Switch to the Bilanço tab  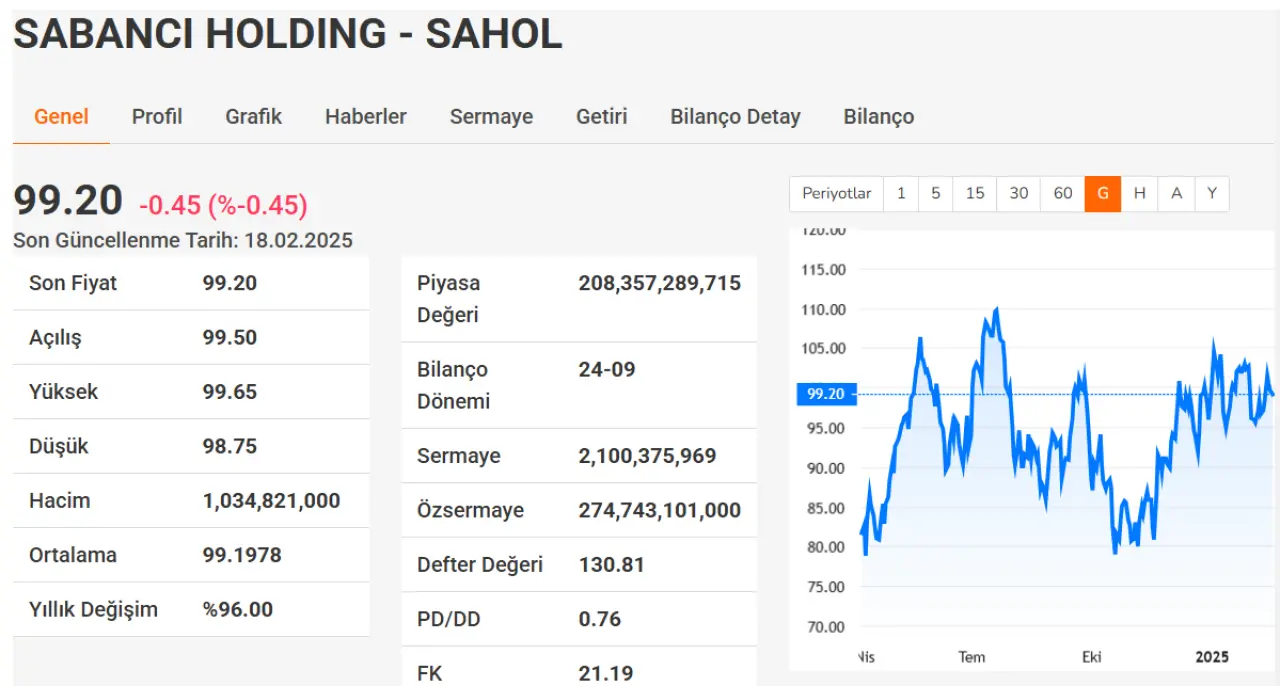[x=878, y=117]
